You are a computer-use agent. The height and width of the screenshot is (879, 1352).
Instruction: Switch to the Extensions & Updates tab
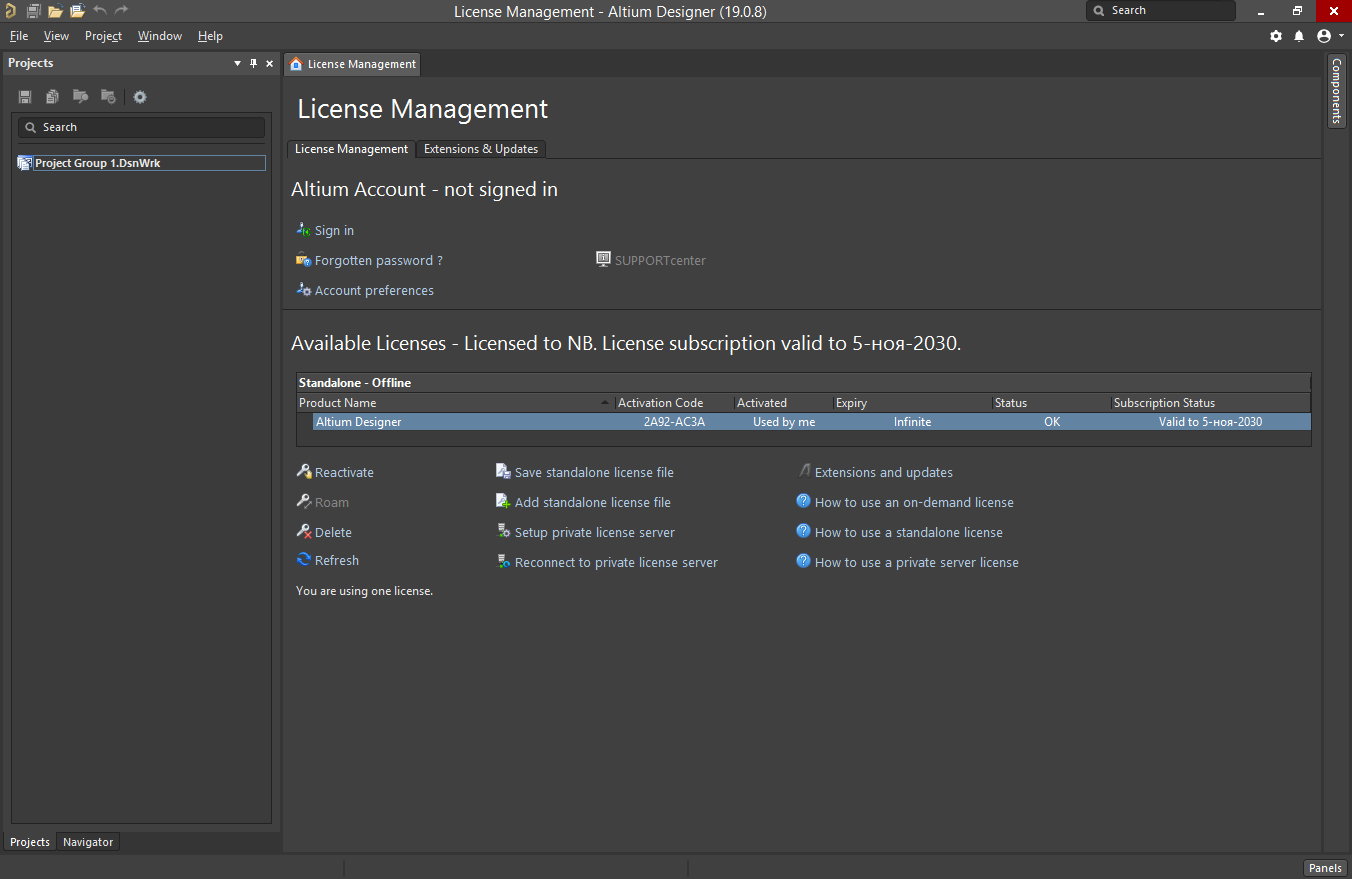click(x=481, y=148)
